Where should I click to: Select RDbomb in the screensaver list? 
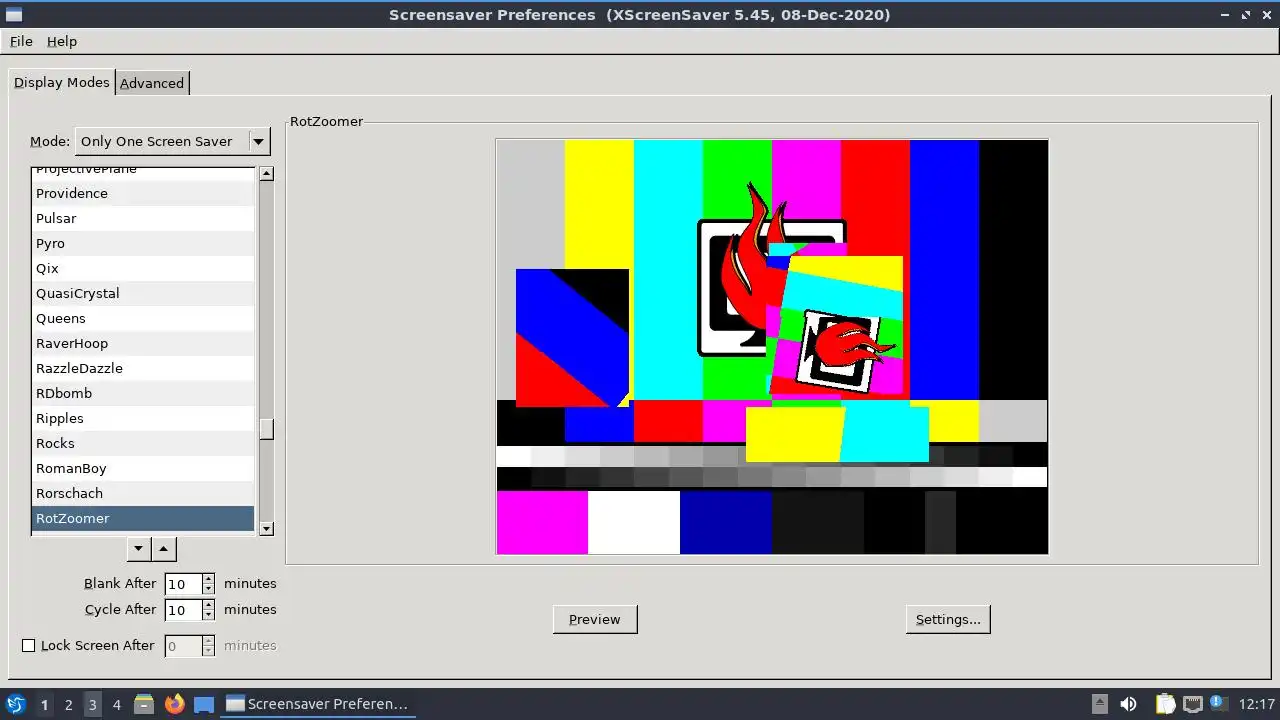[x=143, y=393]
